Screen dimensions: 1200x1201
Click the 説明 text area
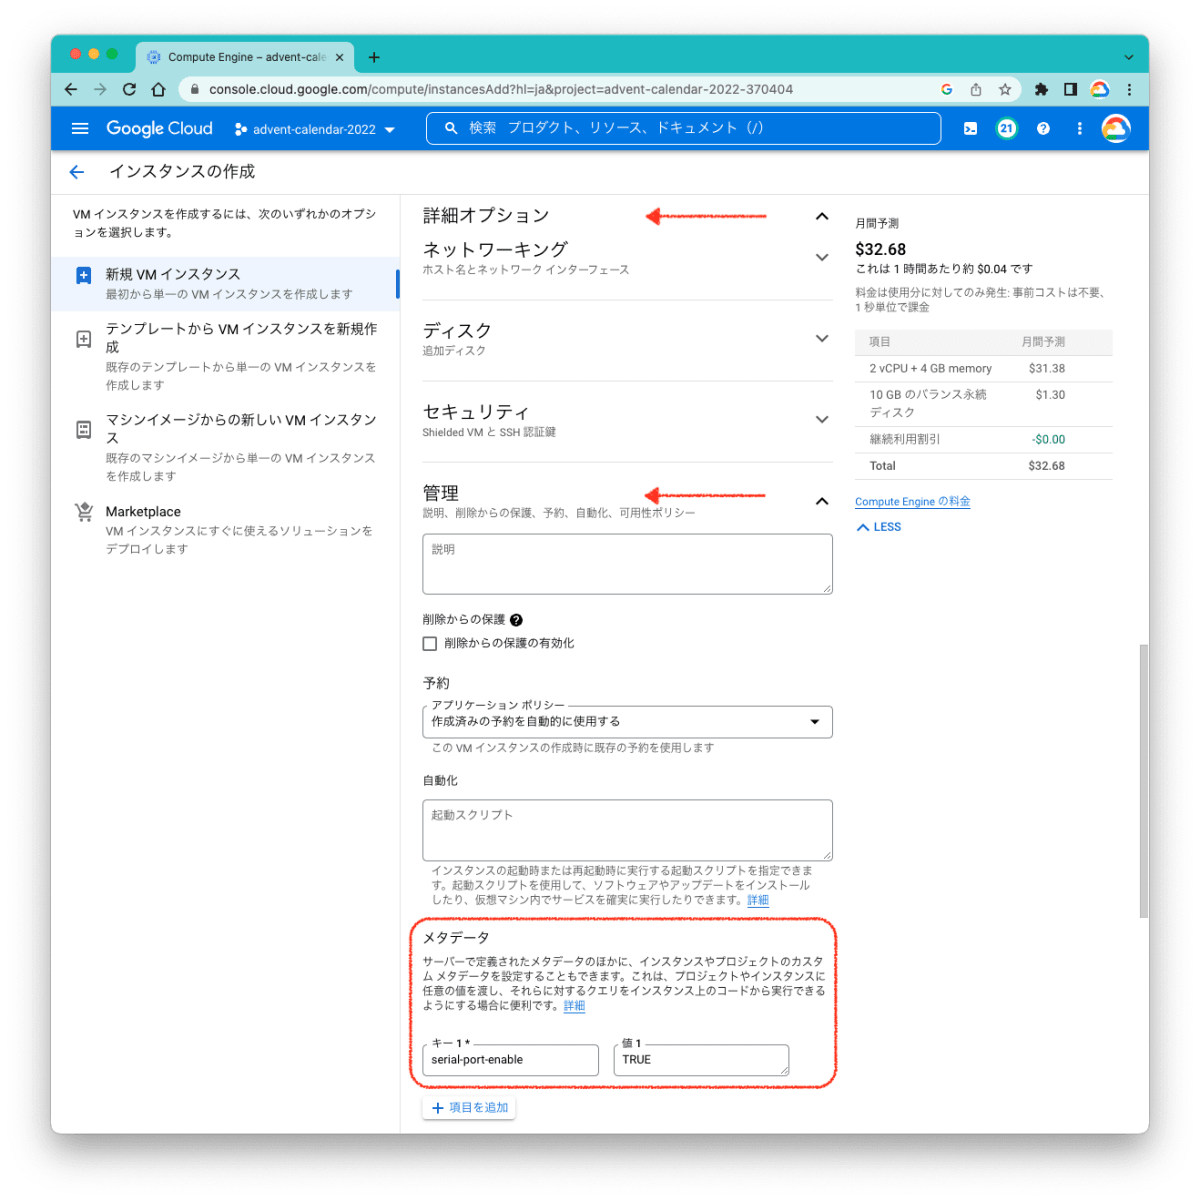[627, 564]
